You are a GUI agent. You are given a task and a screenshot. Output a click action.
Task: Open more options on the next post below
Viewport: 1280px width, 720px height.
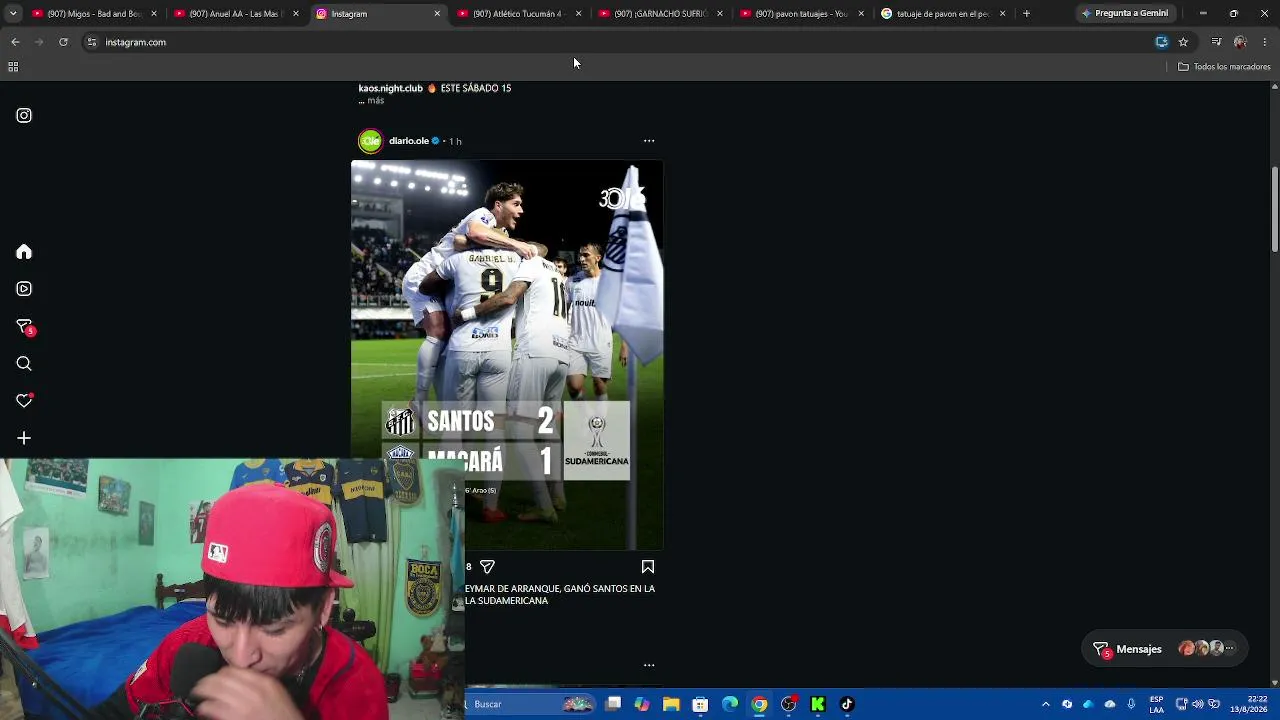649,665
